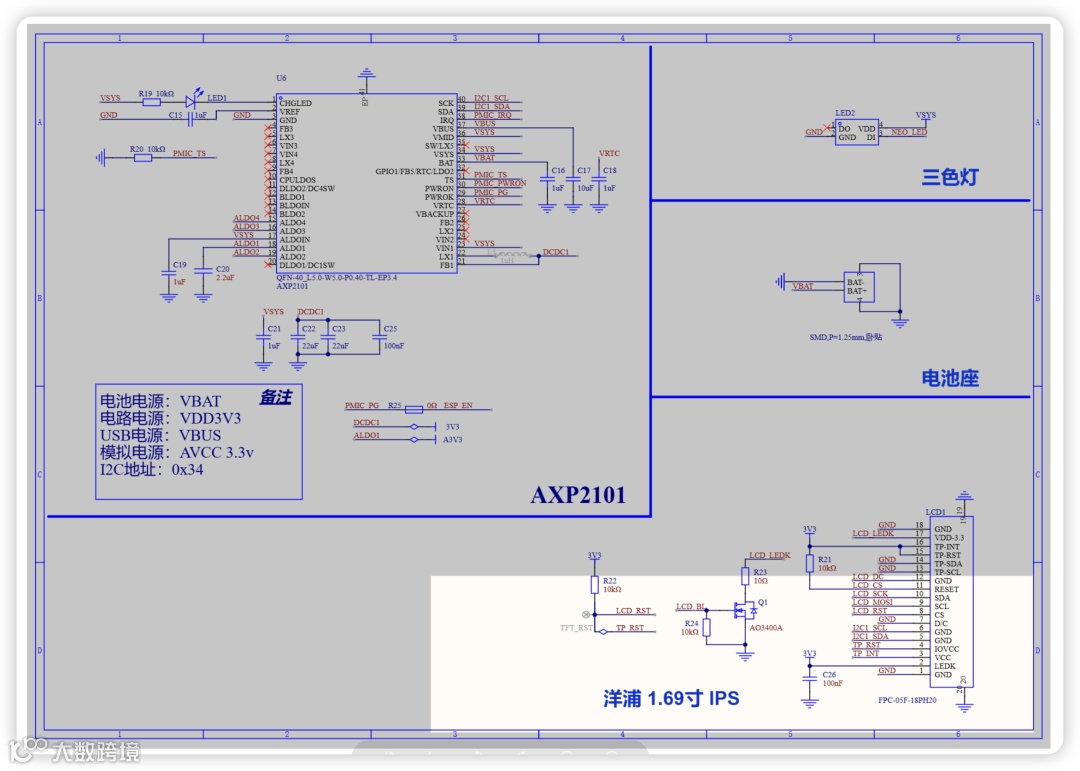1080x771 pixels.
Task: Select capacitor C21 1uF
Action: [263, 338]
